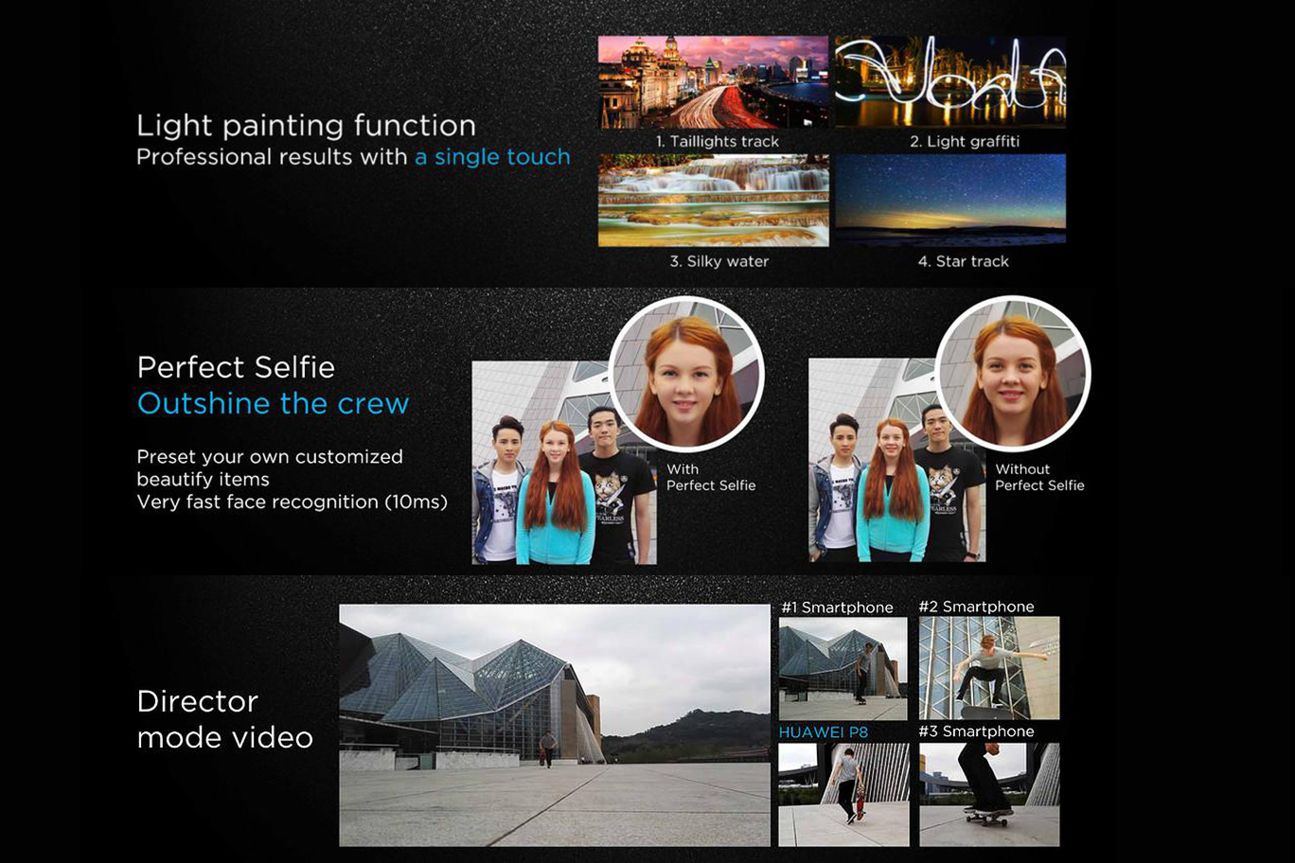The width and height of the screenshot is (1295, 863).
Task: Select the #1 Smartphone camera view
Action: pos(843,668)
